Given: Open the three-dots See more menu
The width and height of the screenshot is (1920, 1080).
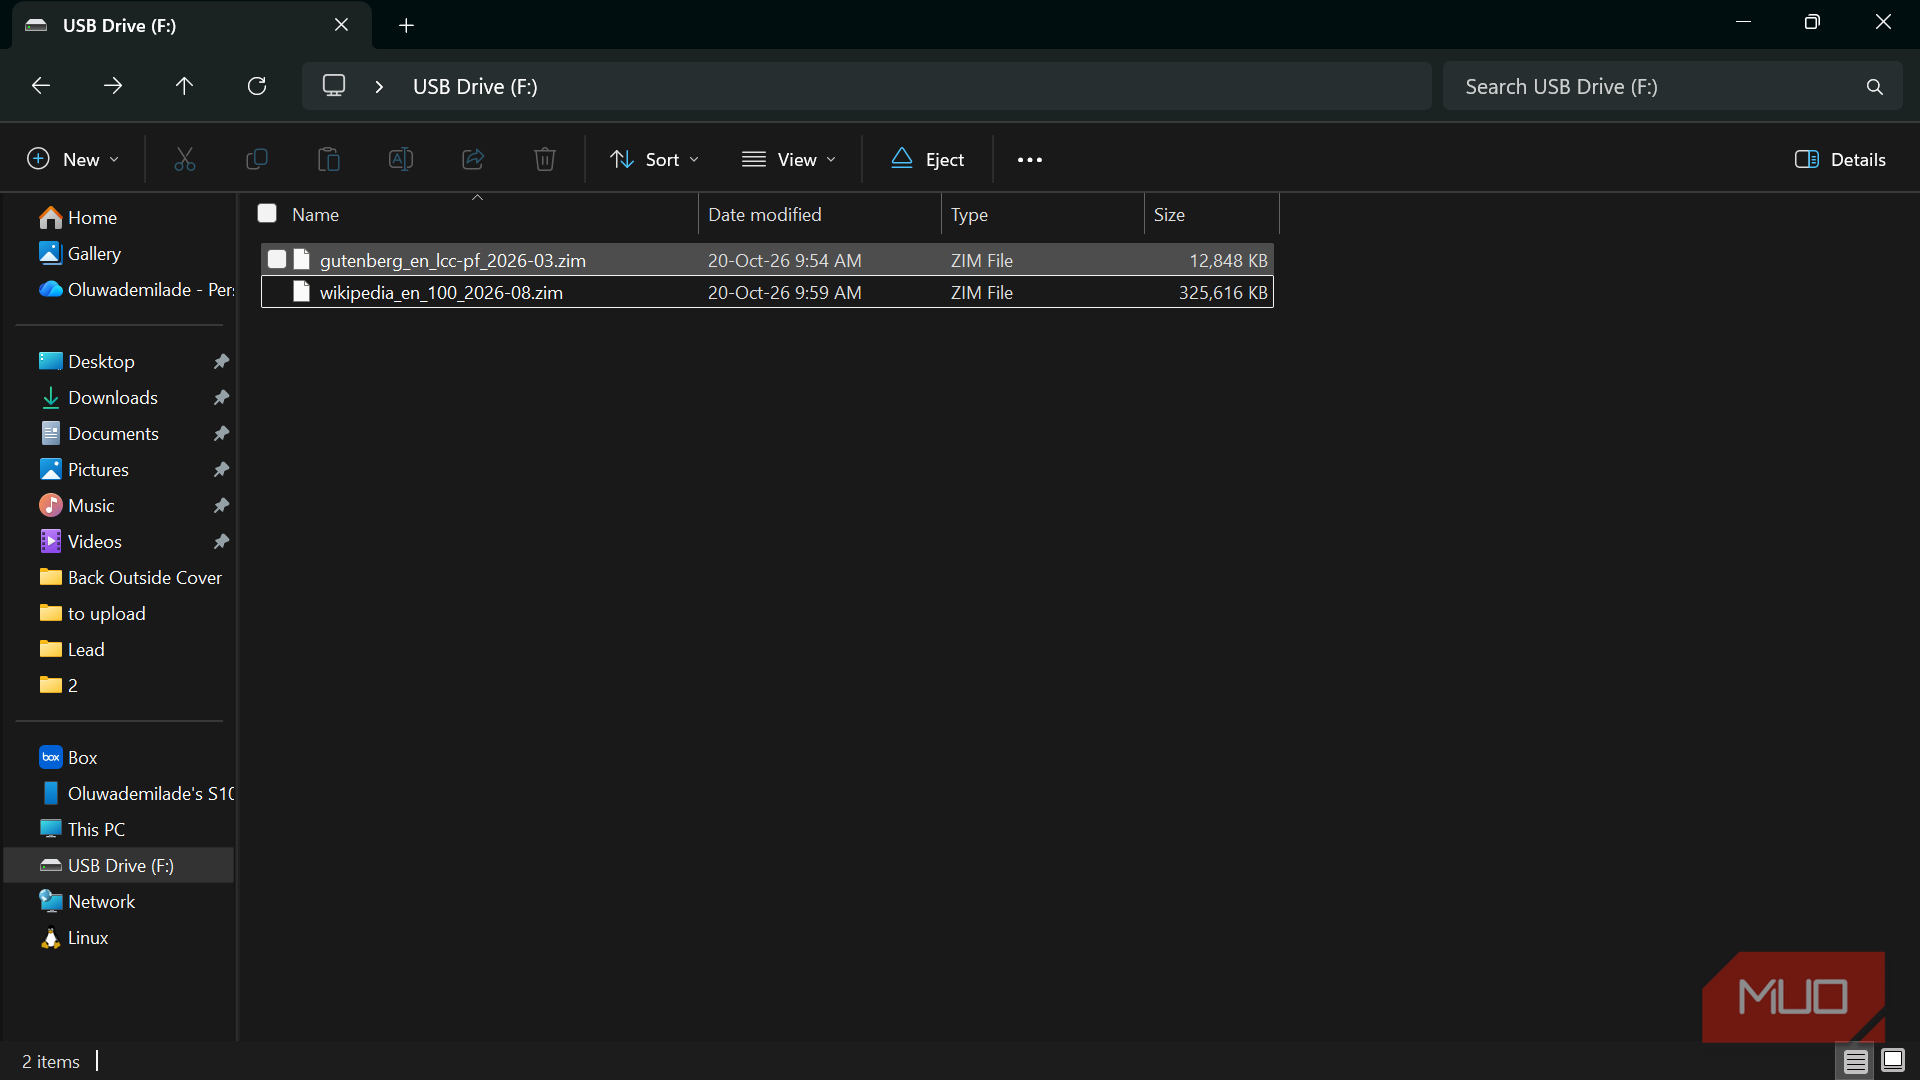Looking at the screenshot, I should (1030, 159).
